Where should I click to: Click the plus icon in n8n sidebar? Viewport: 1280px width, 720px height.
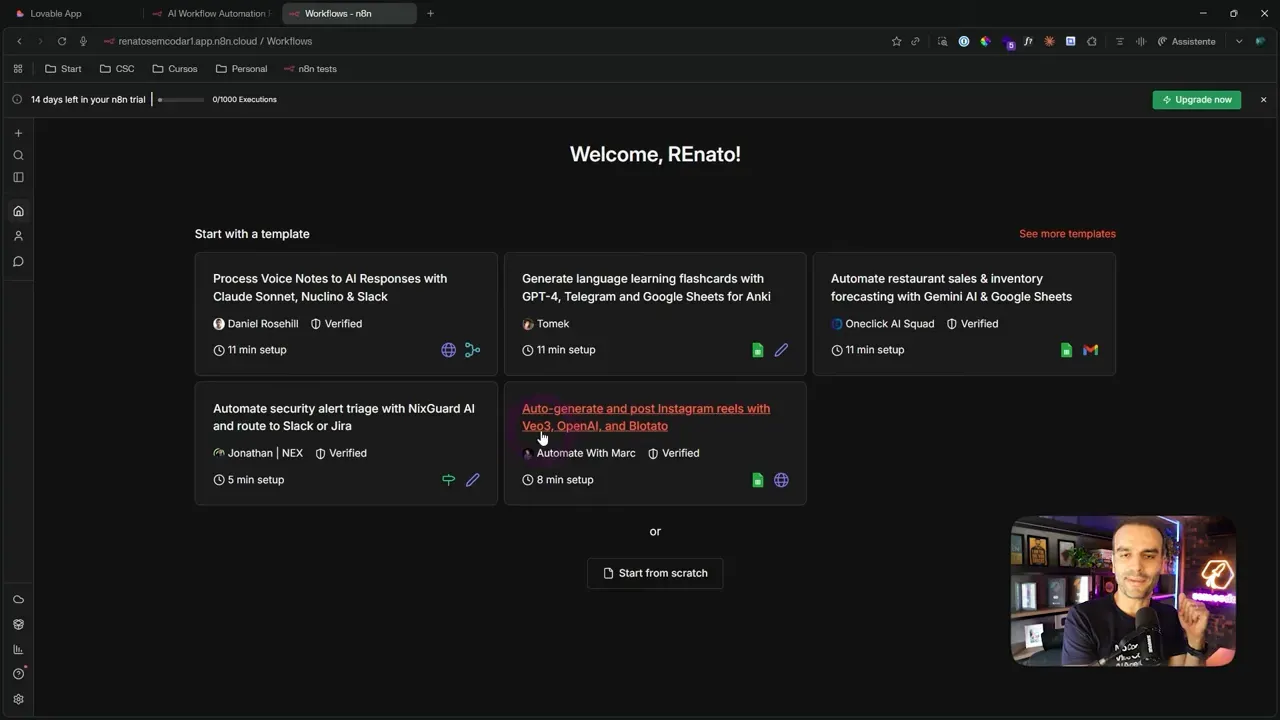pyautogui.click(x=18, y=133)
